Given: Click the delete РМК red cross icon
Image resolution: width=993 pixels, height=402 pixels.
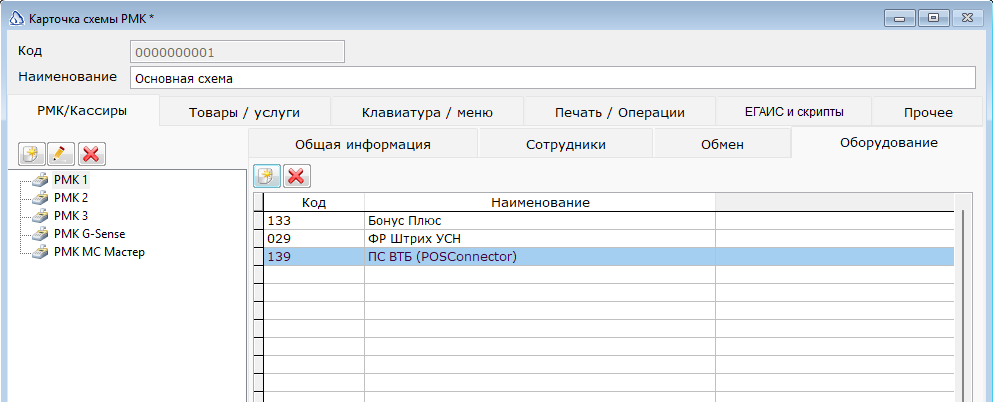Looking at the screenshot, I should pos(92,153).
